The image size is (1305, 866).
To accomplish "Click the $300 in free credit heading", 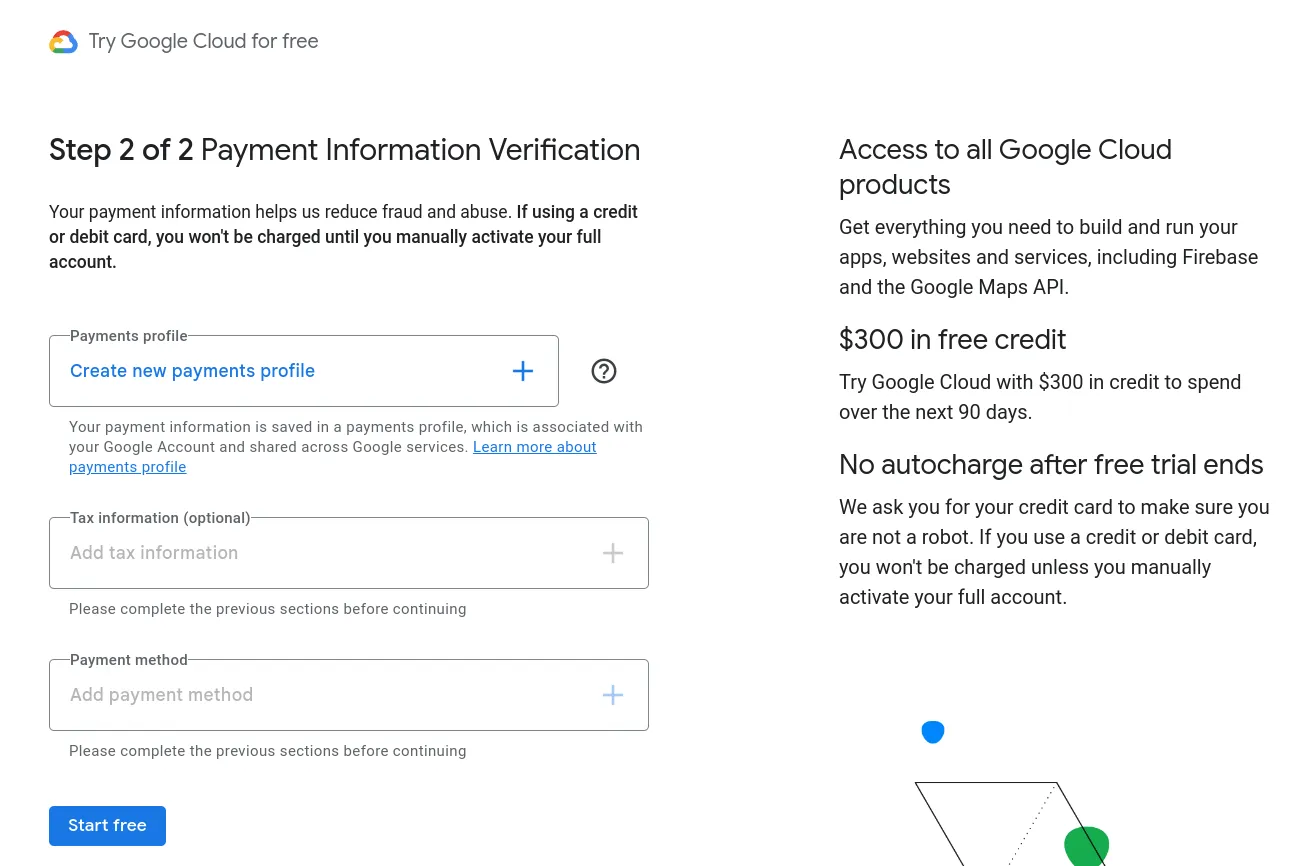I will point(953,340).
